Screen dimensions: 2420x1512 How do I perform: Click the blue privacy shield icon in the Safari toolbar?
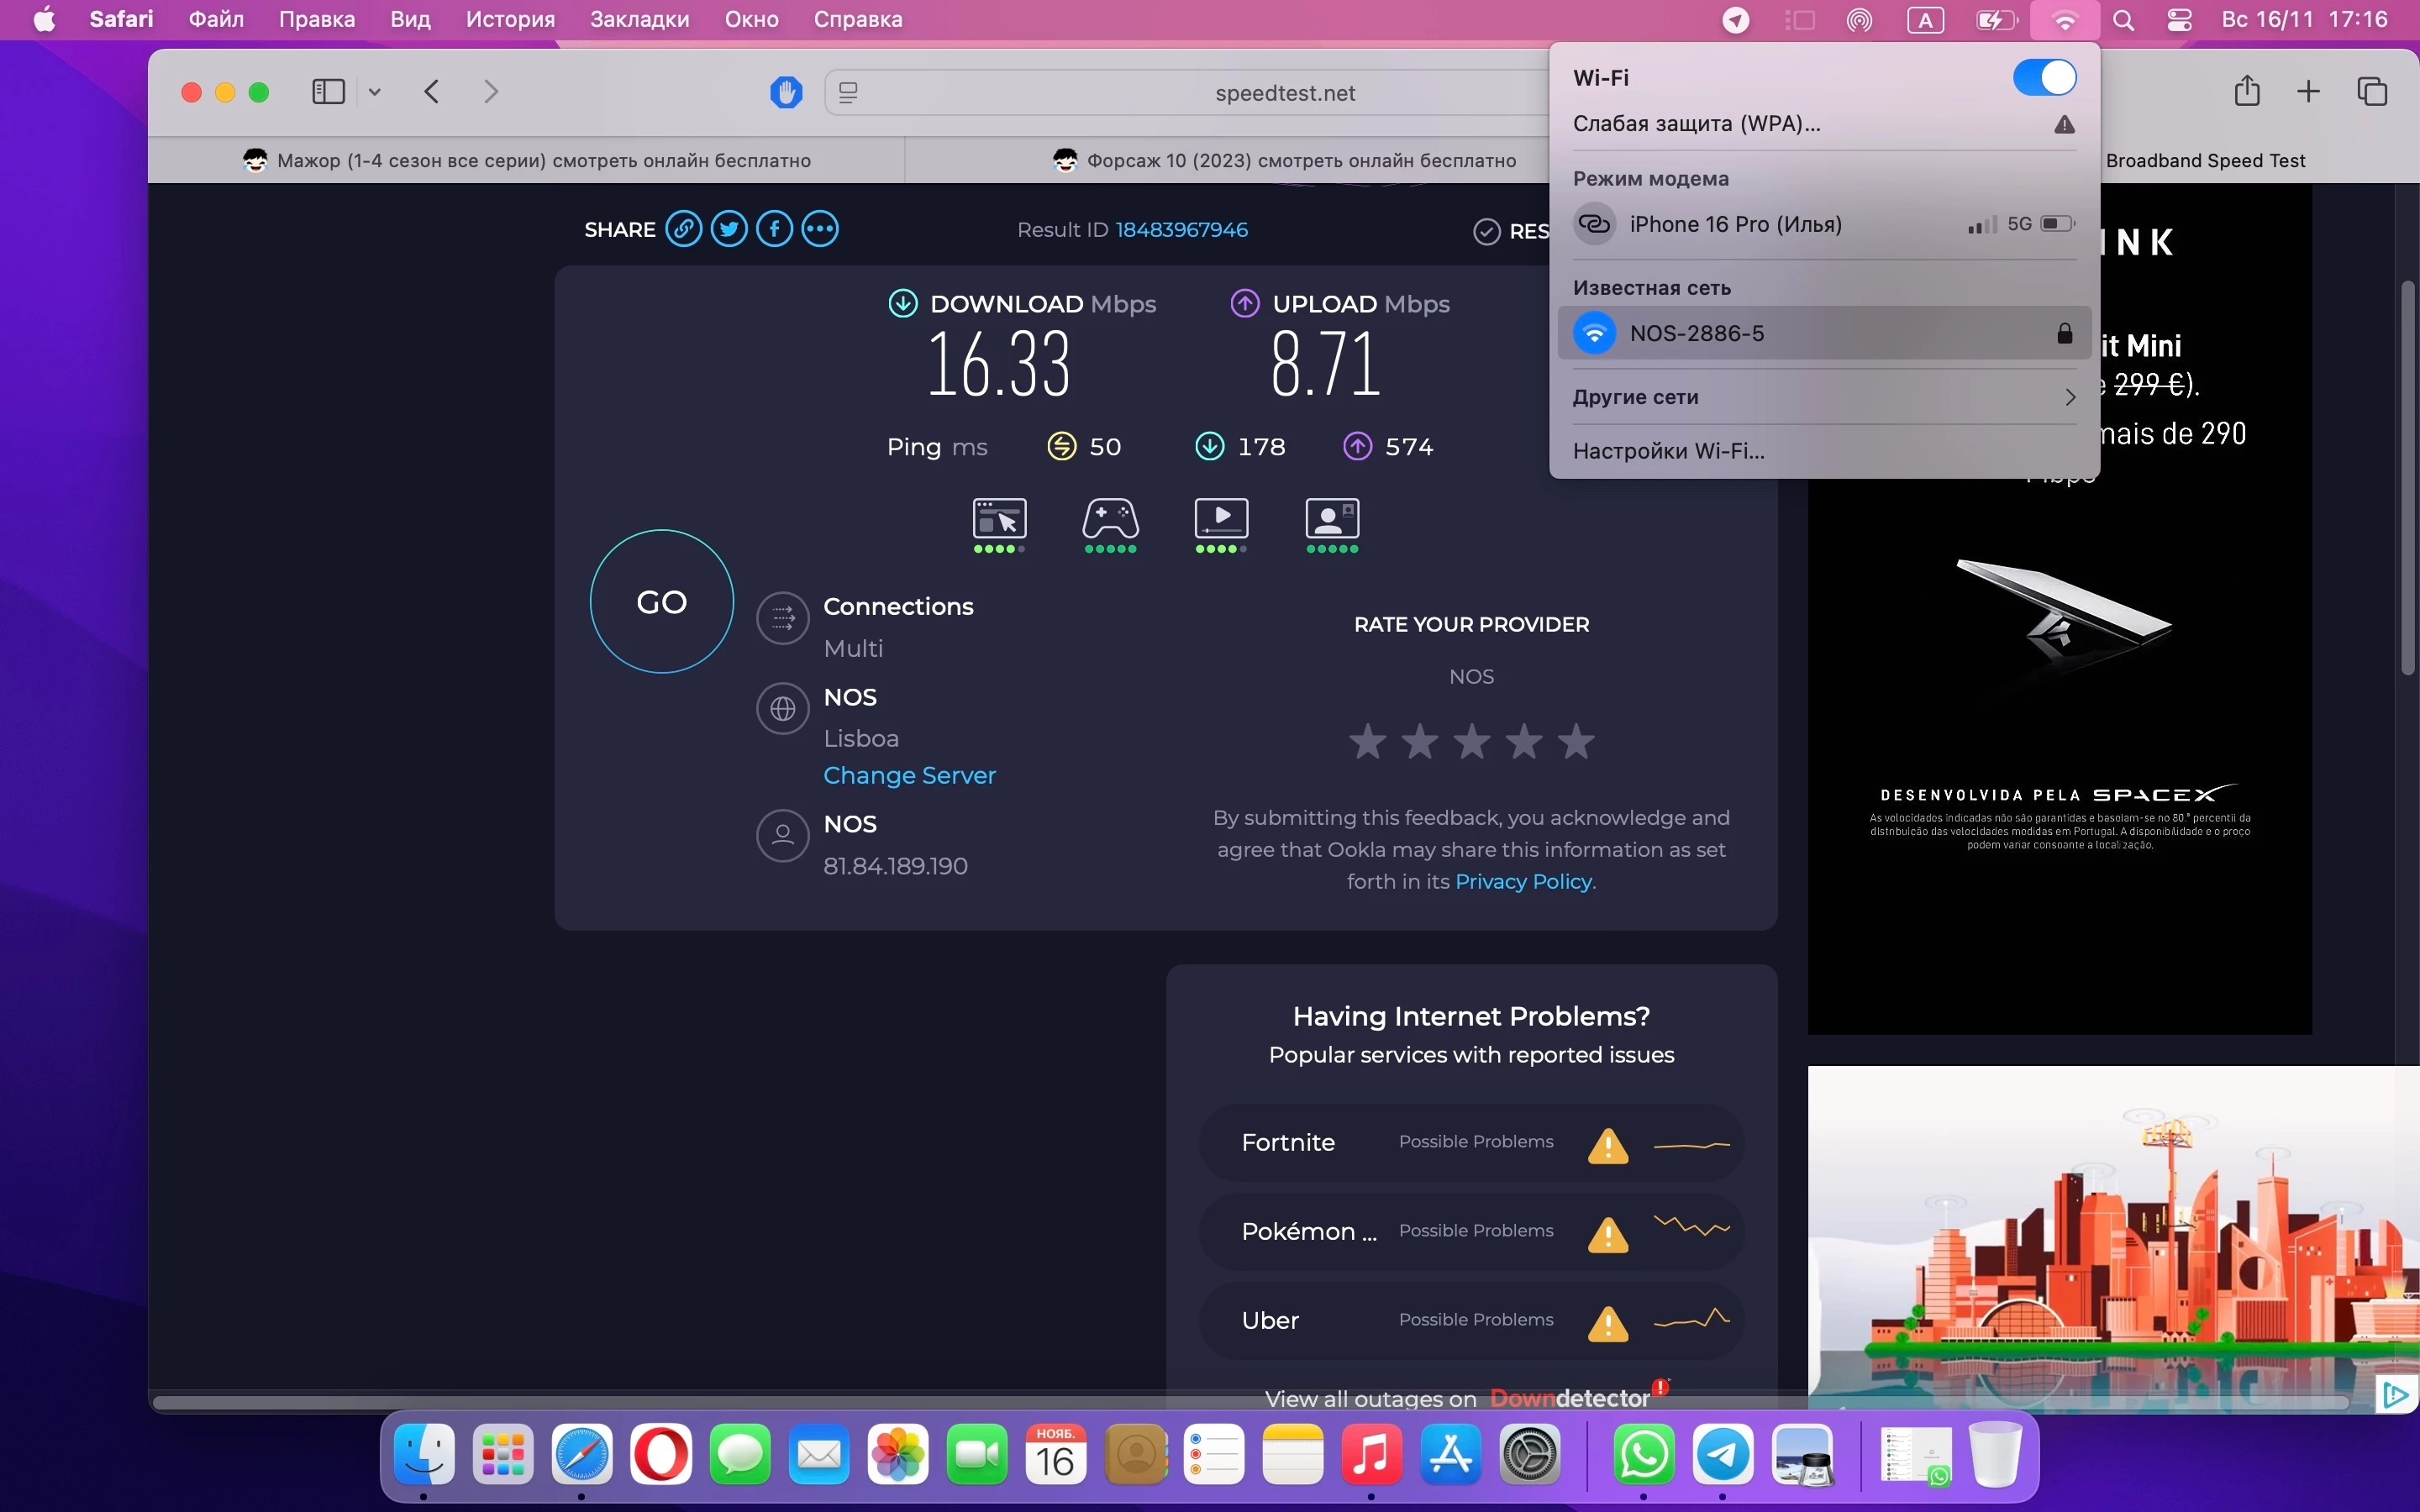(786, 92)
